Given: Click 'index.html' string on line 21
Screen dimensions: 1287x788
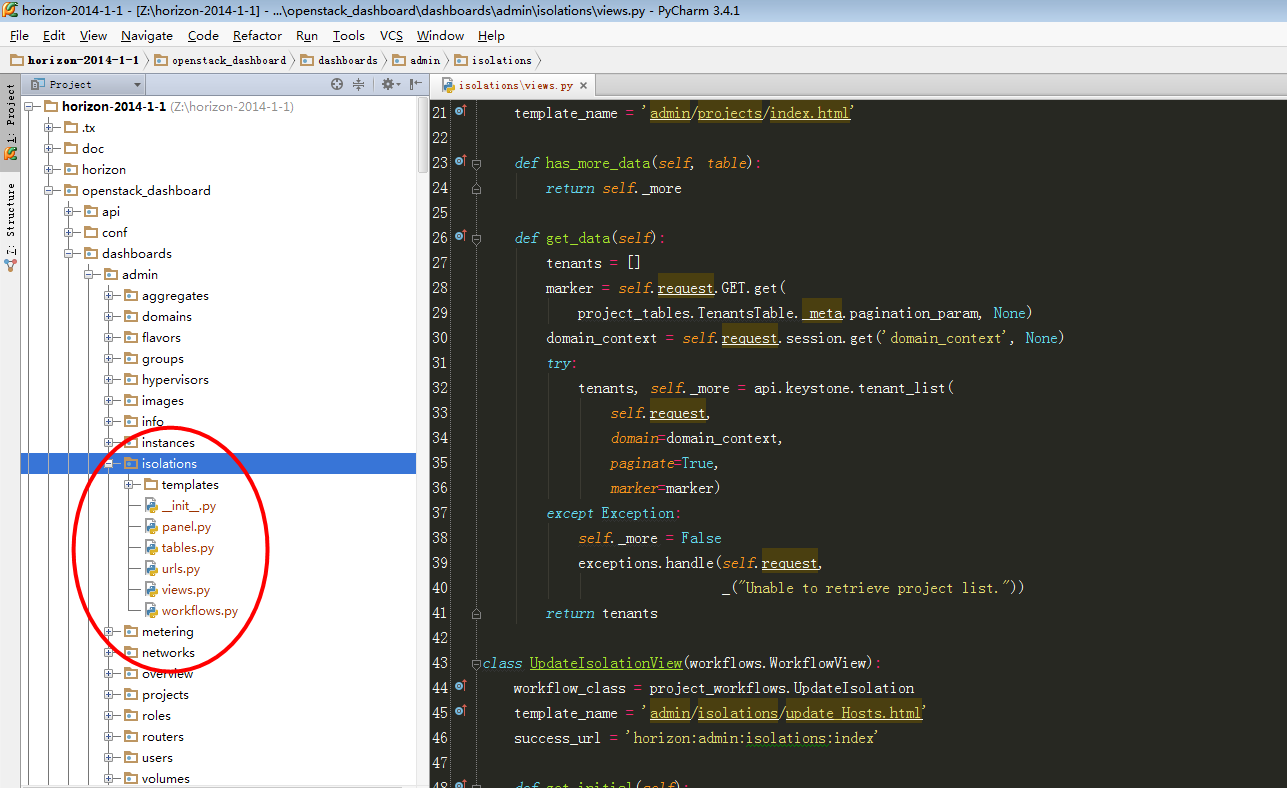Looking at the screenshot, I should coord(811,113).
